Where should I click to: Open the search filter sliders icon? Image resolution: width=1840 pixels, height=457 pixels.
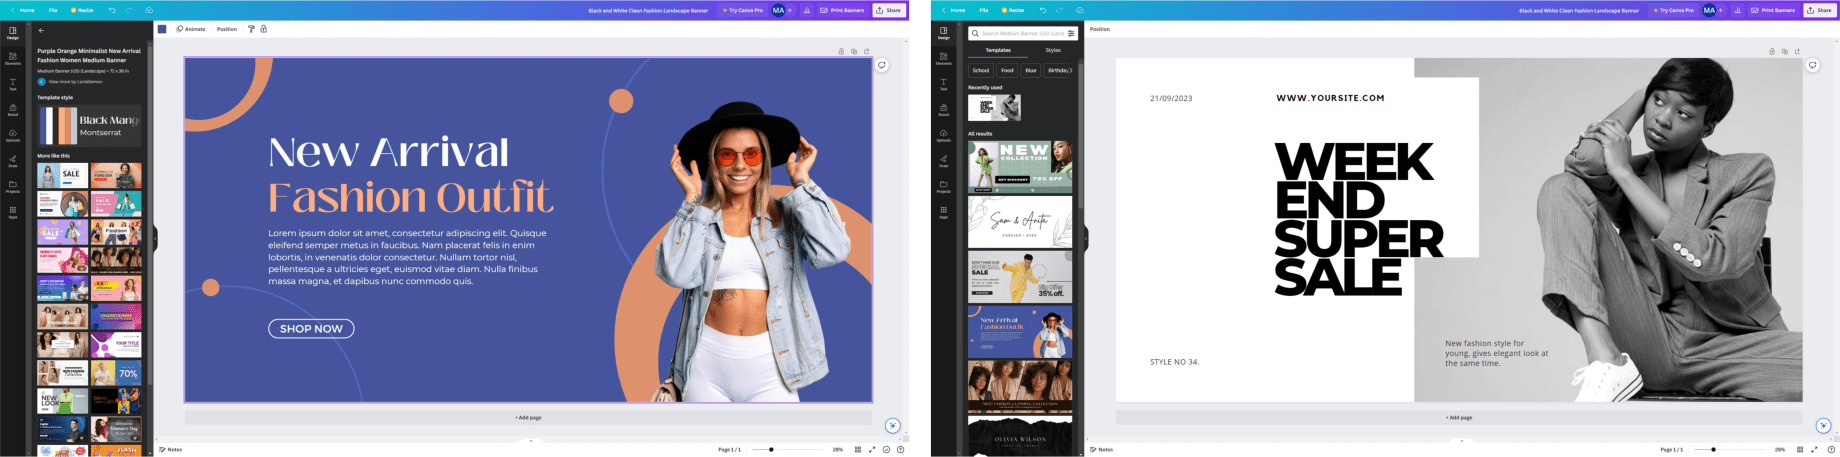(1071, 34)
